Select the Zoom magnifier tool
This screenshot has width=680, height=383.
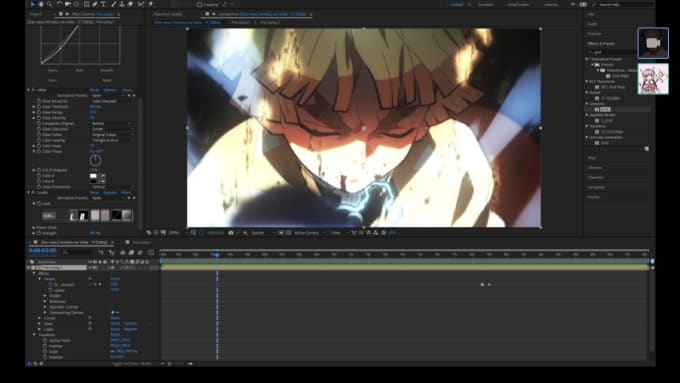pyautogui.click(x=49, y=4)
